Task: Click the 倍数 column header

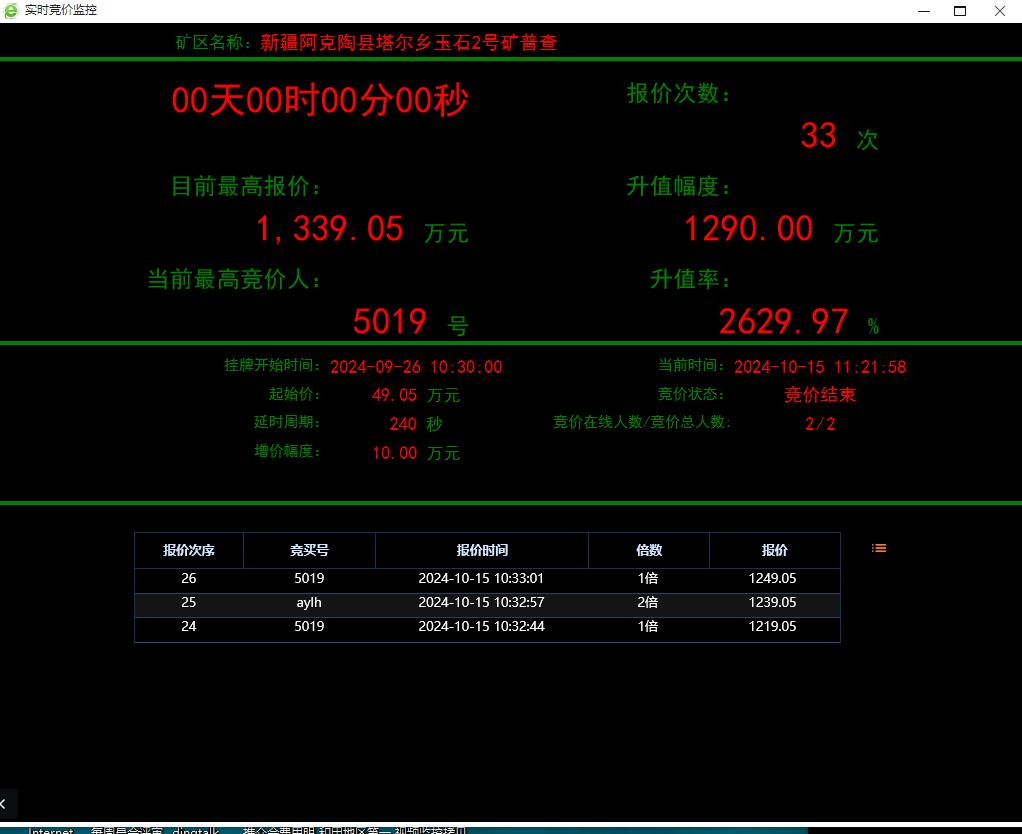Action: [x=649, y=550]
